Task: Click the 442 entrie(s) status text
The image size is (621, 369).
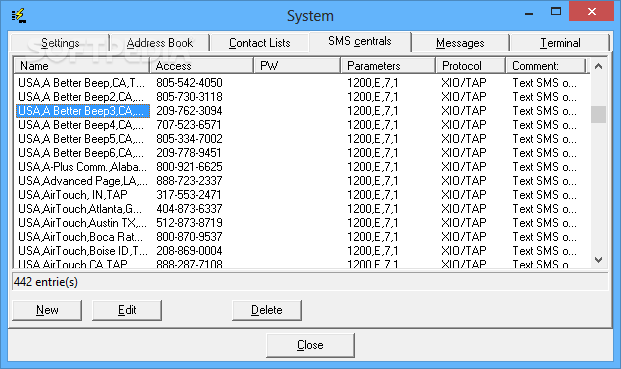Action: [46, 282]
